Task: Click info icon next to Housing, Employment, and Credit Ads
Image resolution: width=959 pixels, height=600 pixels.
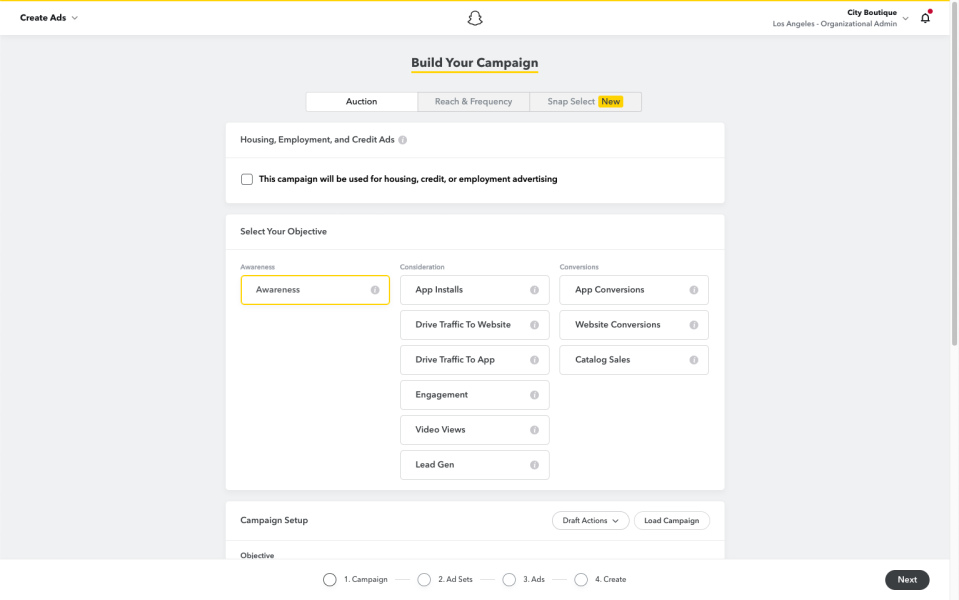Action: tap(402, 140)
